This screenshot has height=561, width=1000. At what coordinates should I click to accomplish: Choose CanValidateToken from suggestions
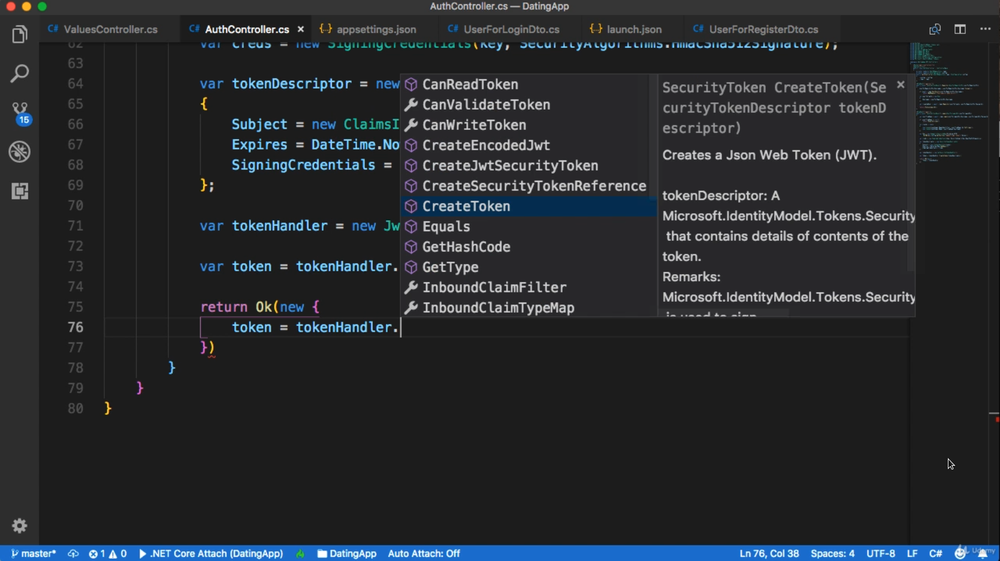point(528,105)
